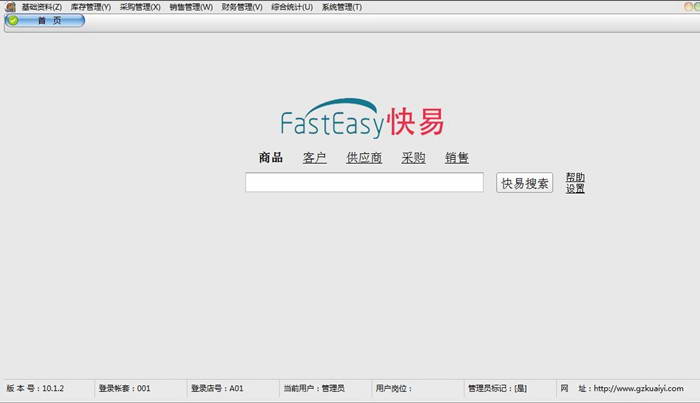Image resolution: width=700 pixels, height=403 pixels.
Task: Click the green check icon on 首页 tab
Action: click(x=13, y=21)
